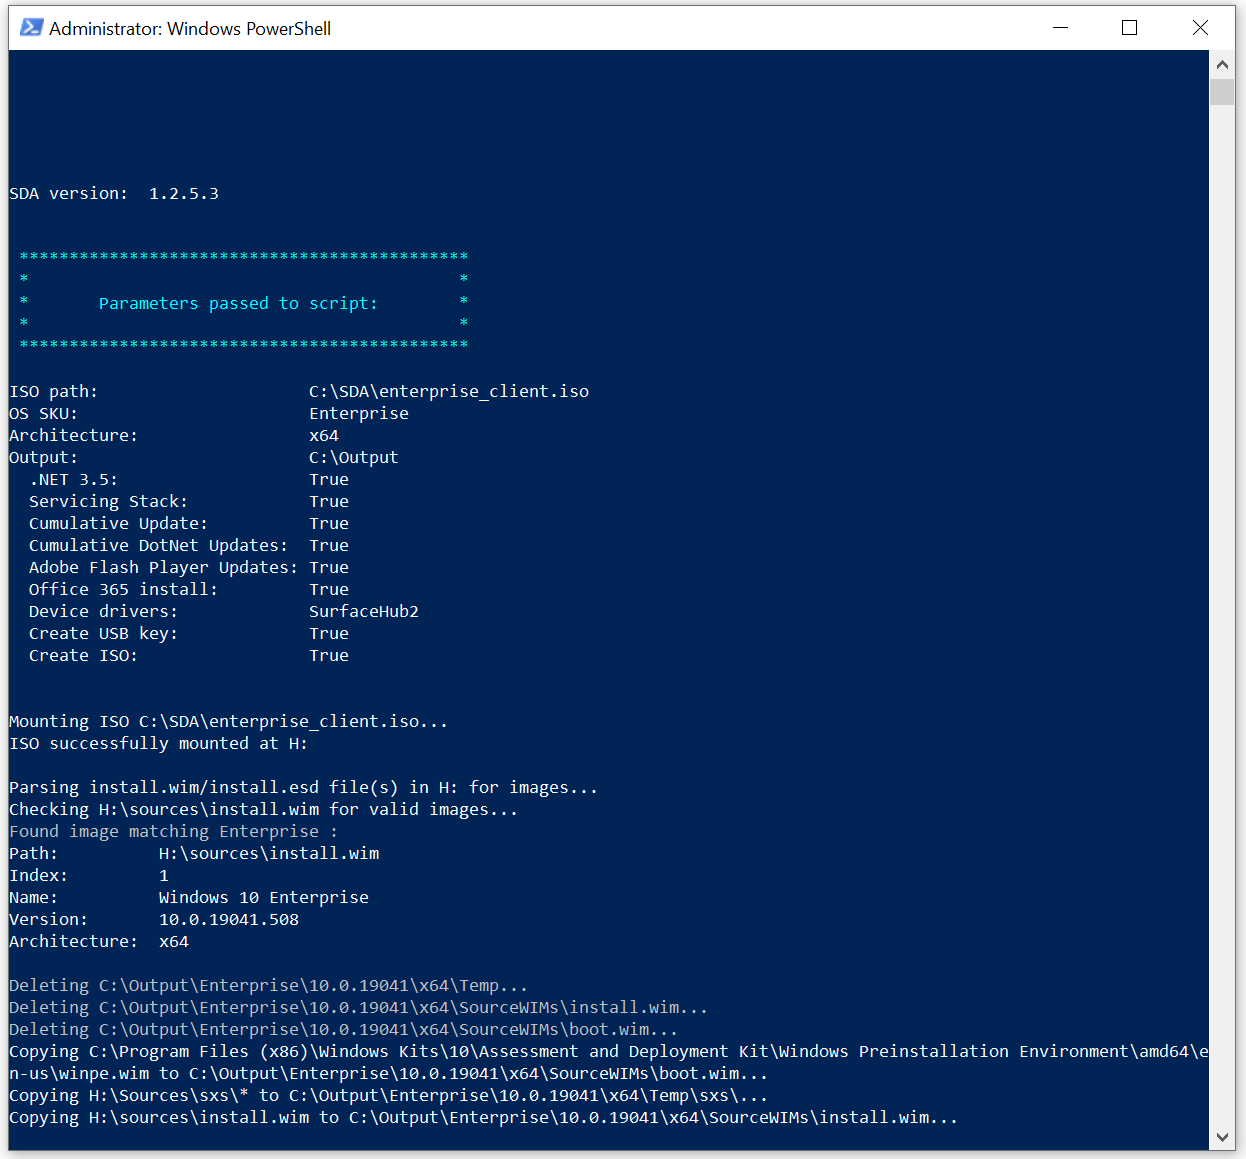Click the scroll up arrow
This screenshot has height=1159, width=1246.
tap(1221, 63)
